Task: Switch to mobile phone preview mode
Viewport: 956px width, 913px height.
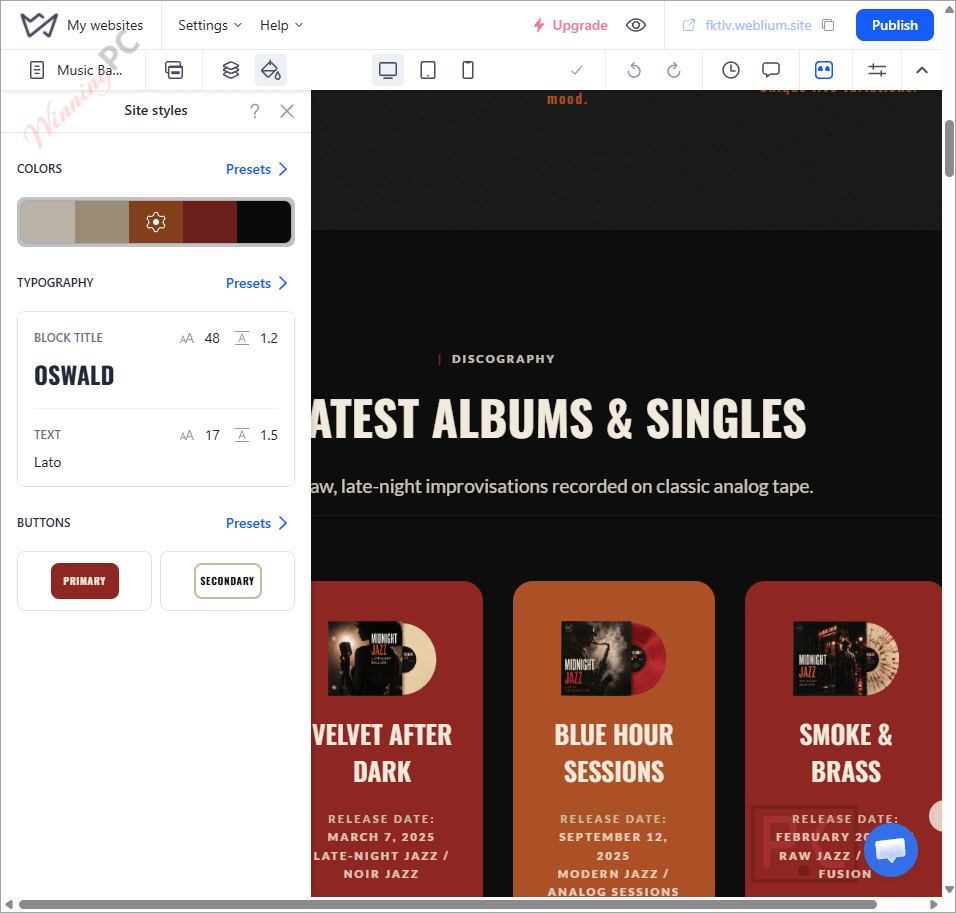Action: point(468,70)
